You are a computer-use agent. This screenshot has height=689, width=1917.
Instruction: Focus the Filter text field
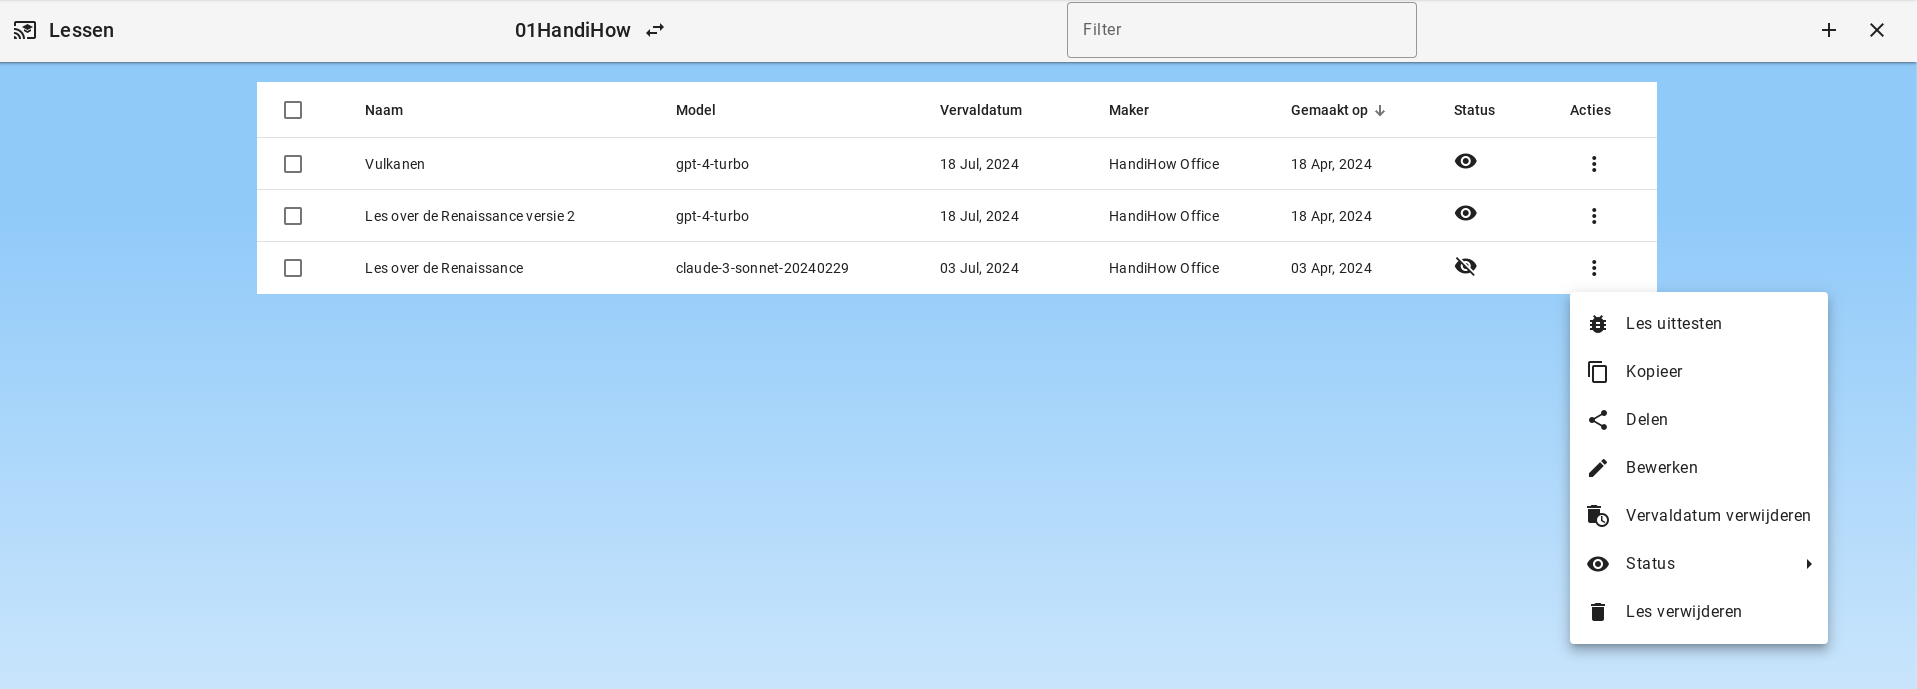1241,30
